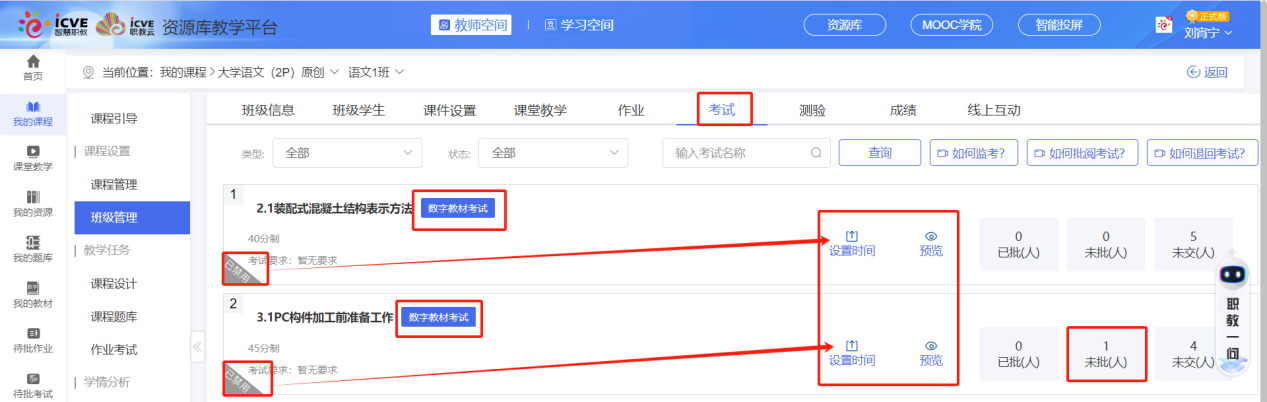The height and width of the screenshot is (402, 1267).
Task: Open exam title 2.1装配式混凝土结构表示方法
Action: (334, 209)
